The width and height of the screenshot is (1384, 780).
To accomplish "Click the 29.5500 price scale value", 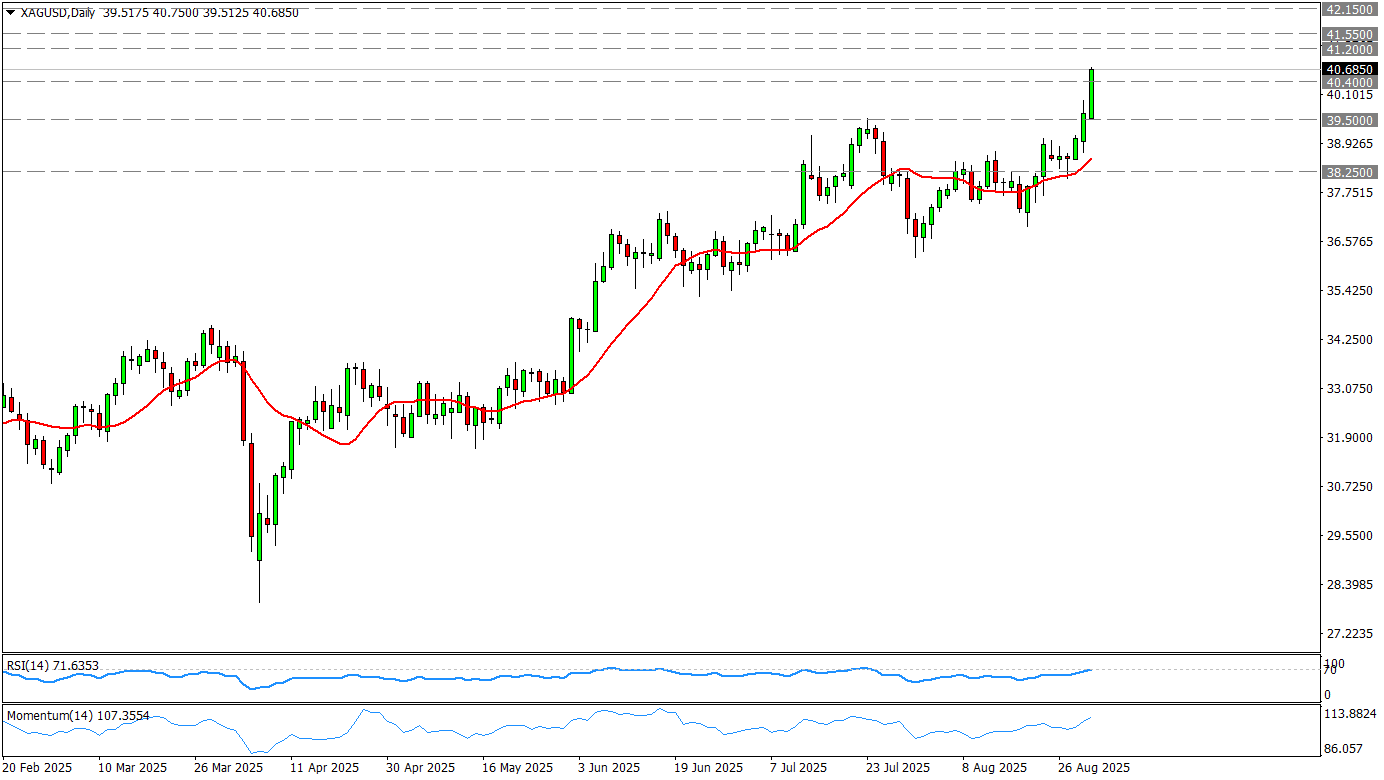I will click(x=1348, y=536).
